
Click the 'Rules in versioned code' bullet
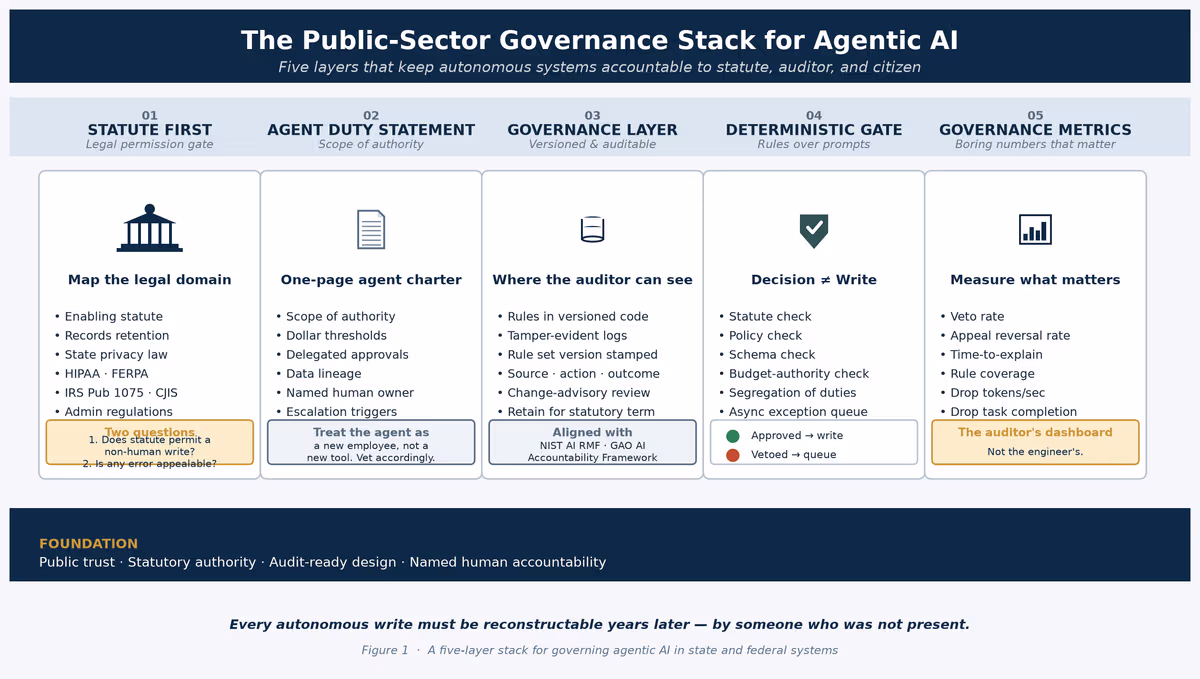572,317
